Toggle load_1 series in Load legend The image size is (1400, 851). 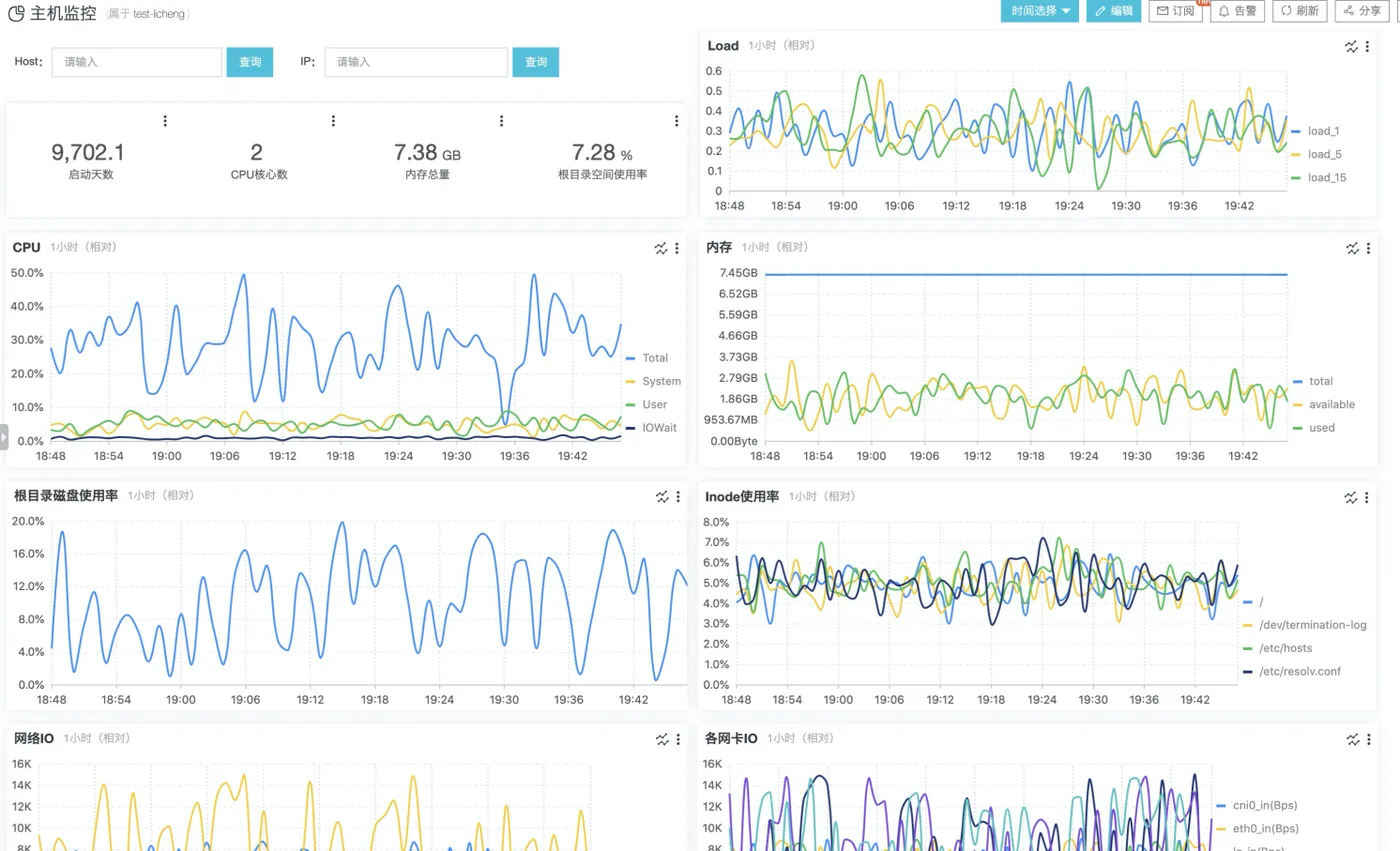(1316, 131)
